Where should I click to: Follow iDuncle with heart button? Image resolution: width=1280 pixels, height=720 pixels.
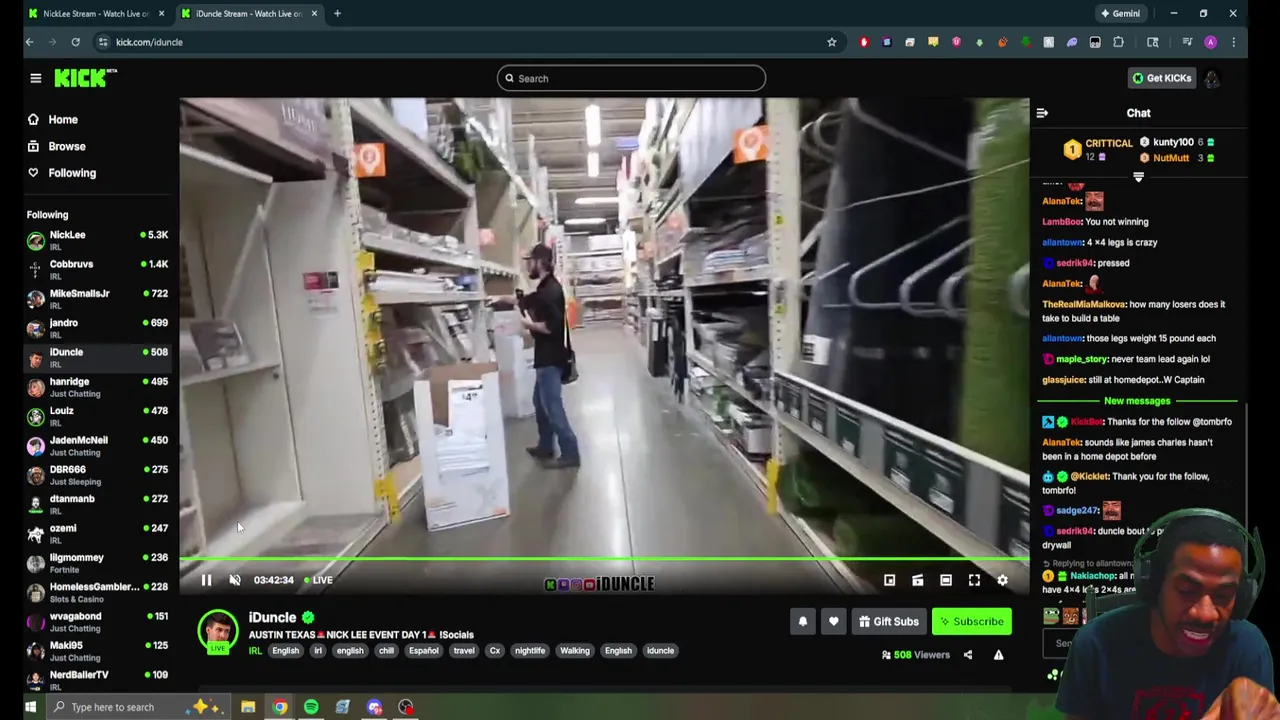[833, 622]
